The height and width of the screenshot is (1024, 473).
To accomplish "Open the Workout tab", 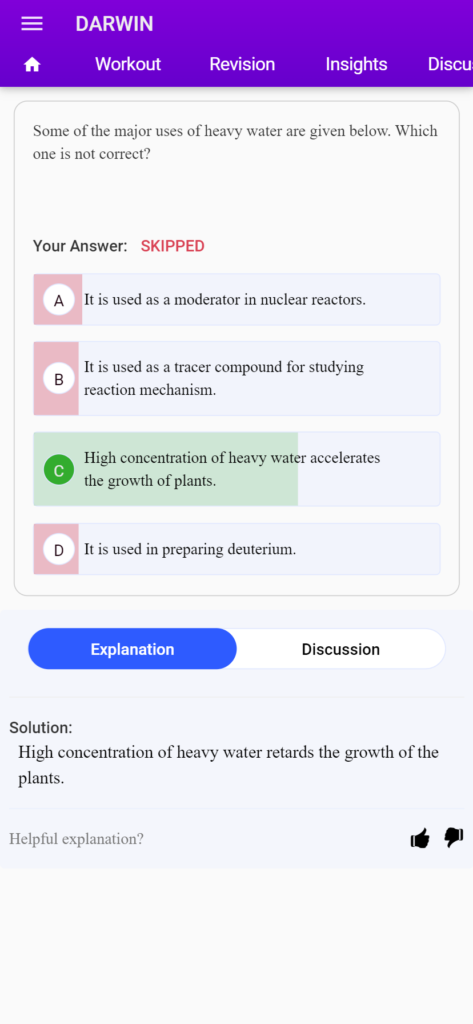I will [128, 64].
